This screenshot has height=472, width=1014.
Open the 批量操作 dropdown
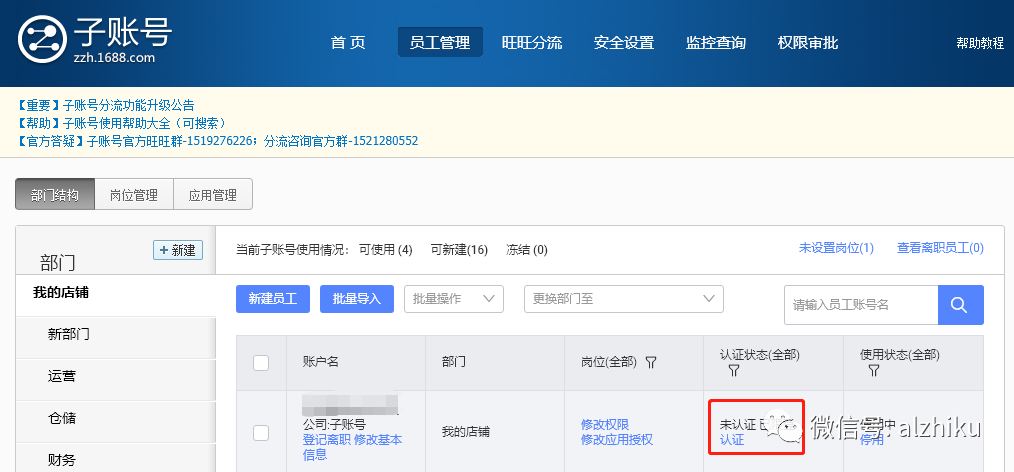[454, 299]
